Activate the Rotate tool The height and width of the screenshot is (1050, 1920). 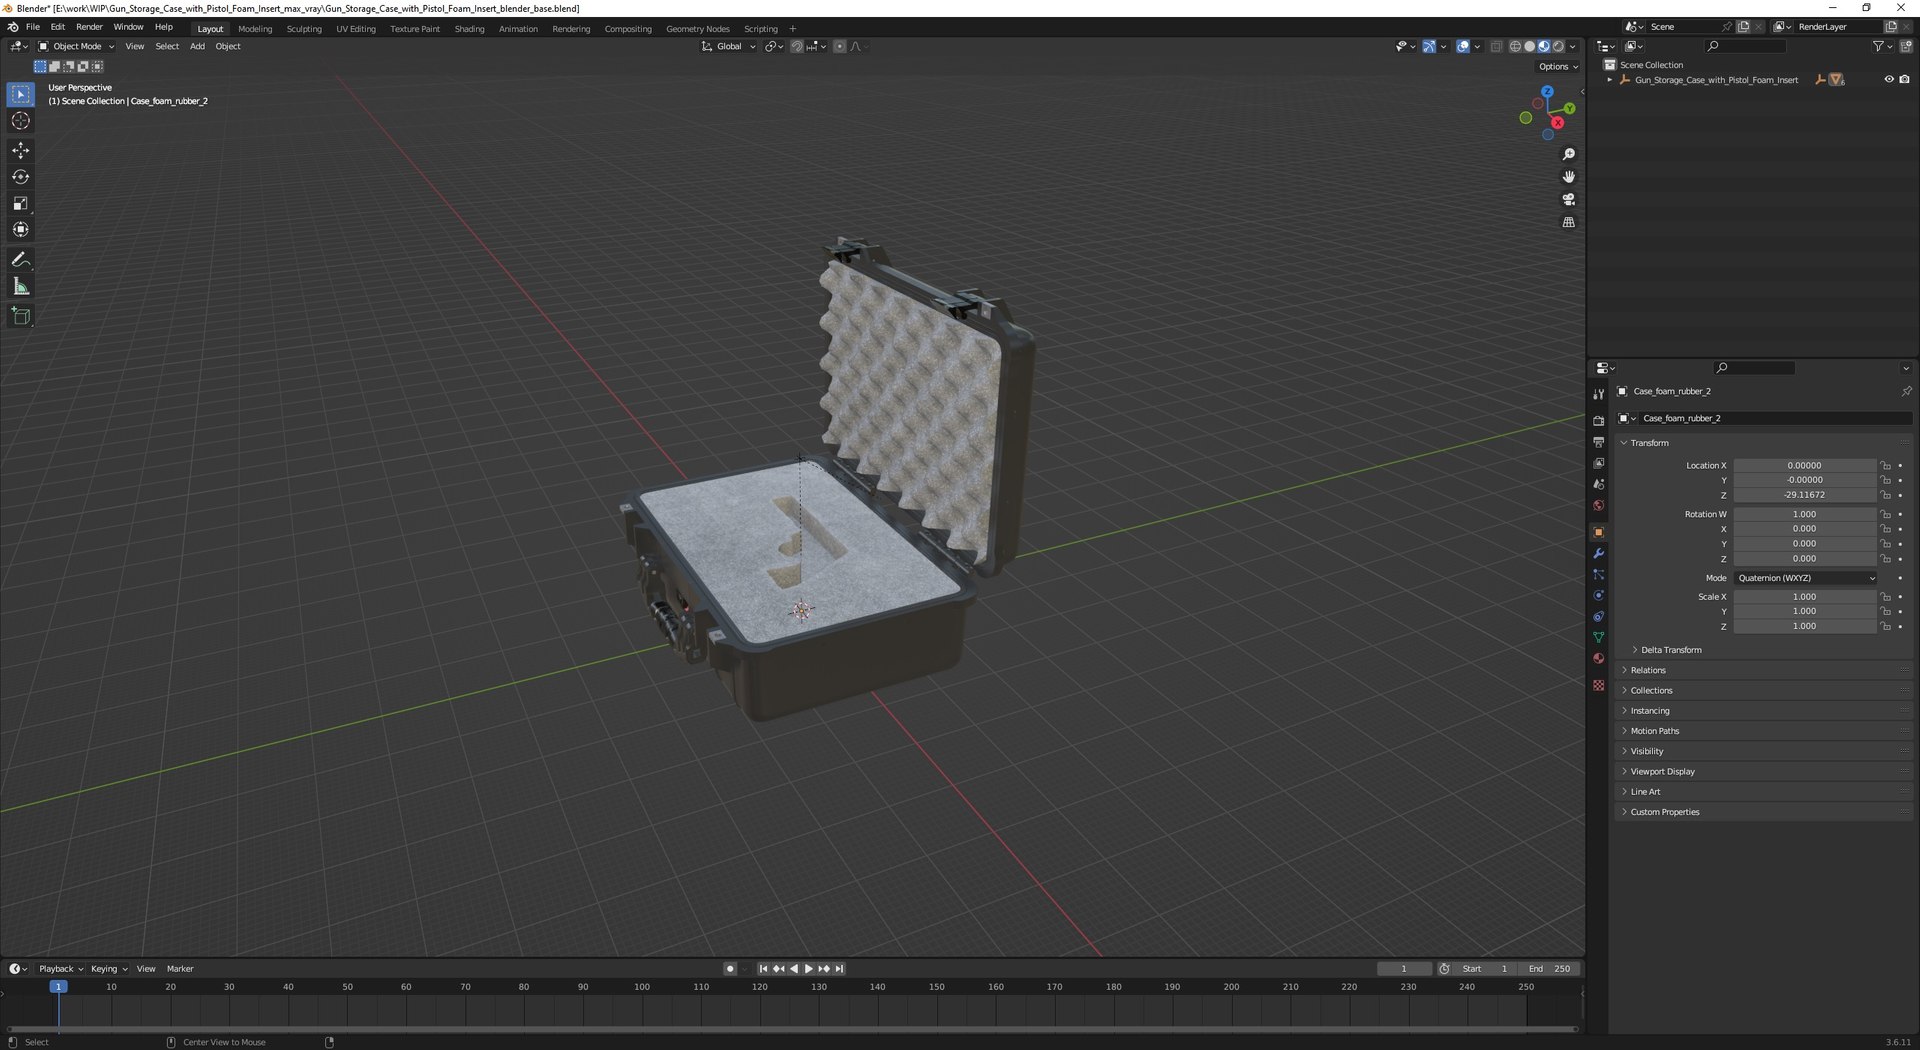click(x=21, y=177)
